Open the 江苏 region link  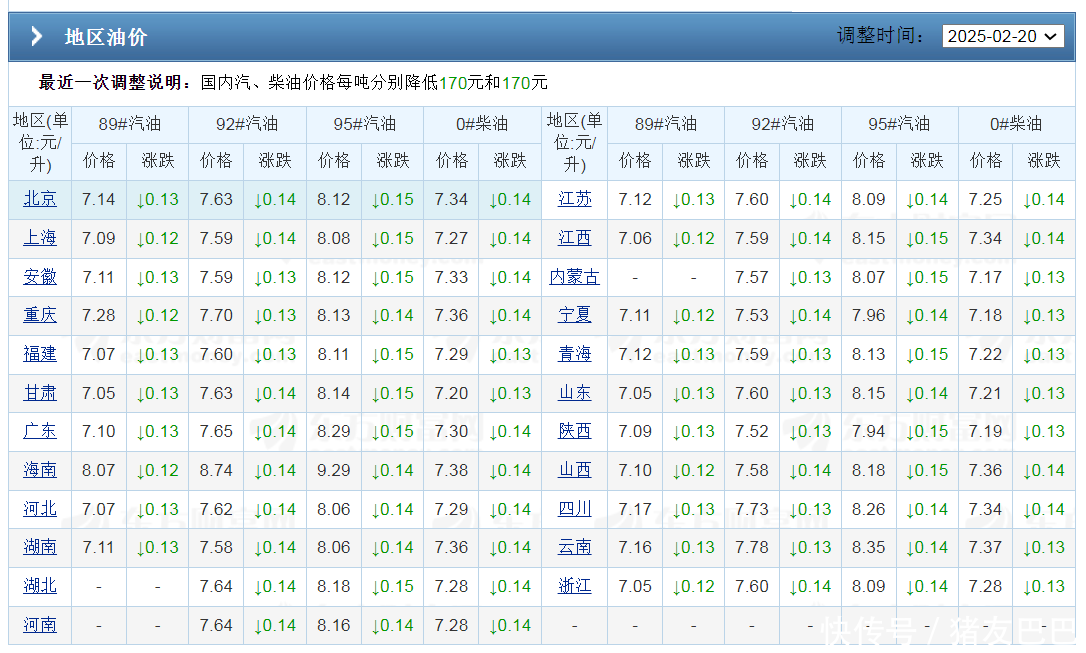[x=575, y=199]
